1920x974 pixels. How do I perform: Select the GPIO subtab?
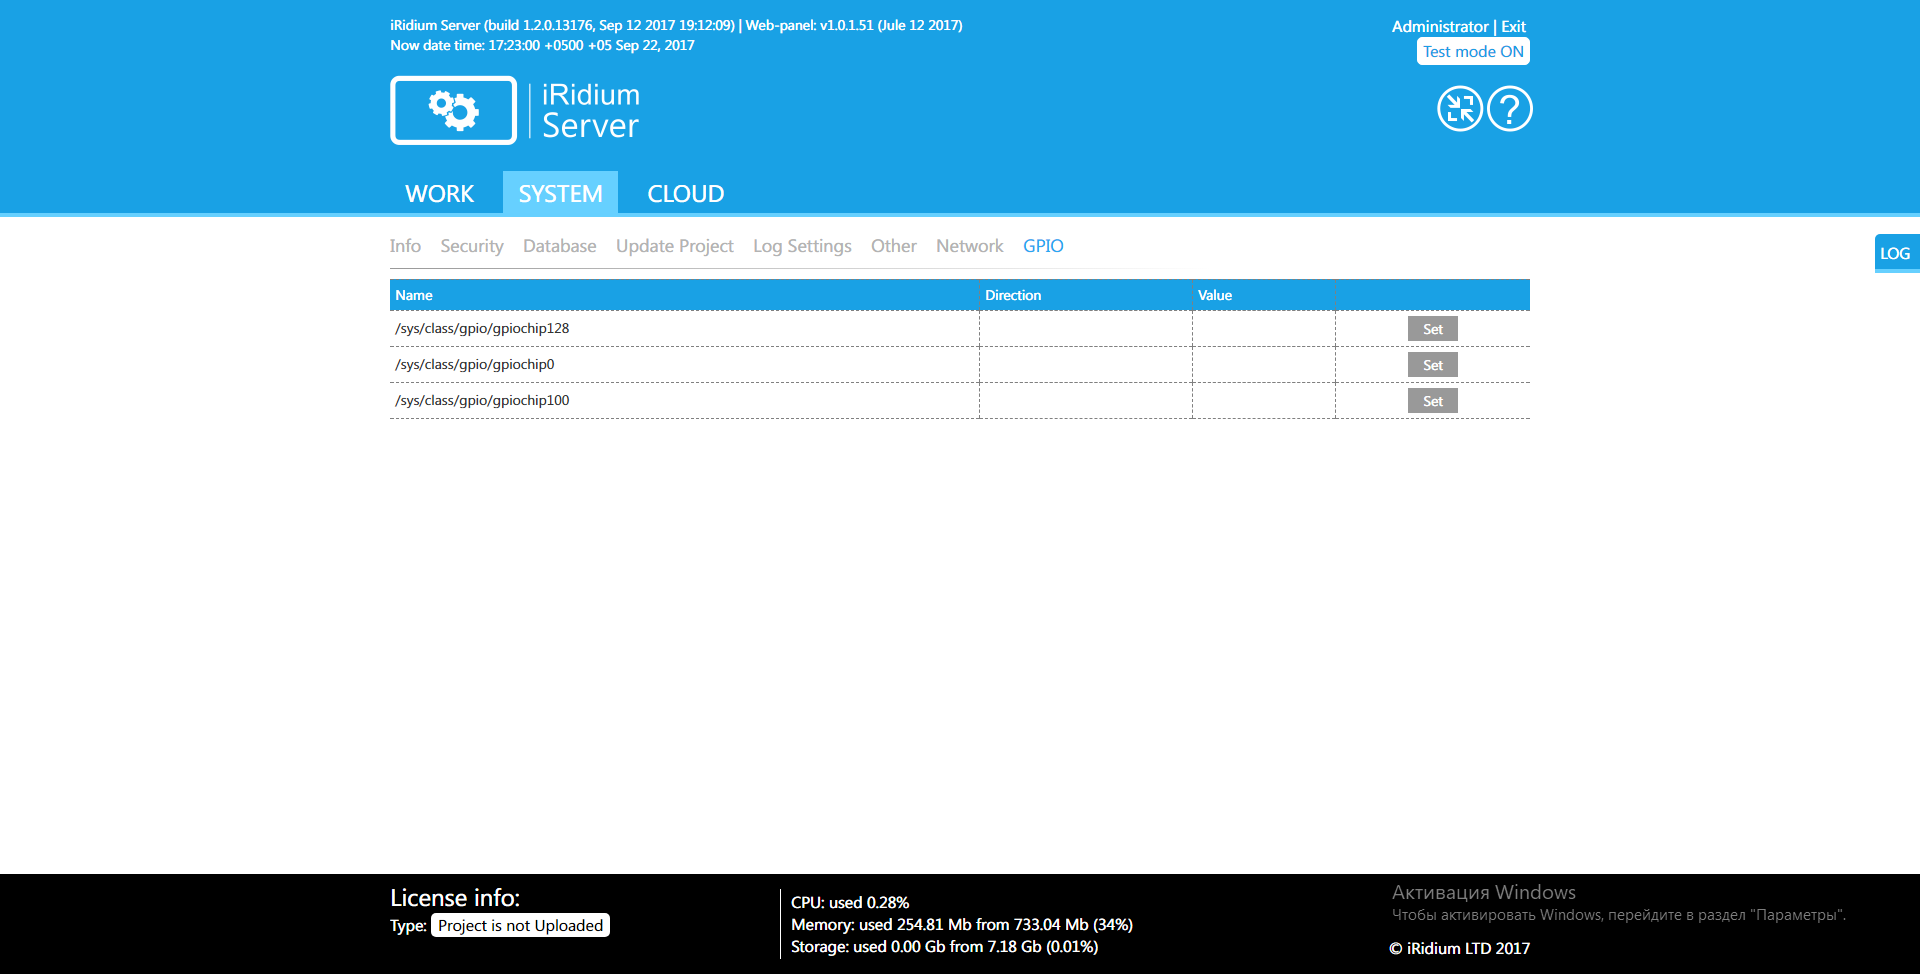click(x=1043, y=246)
